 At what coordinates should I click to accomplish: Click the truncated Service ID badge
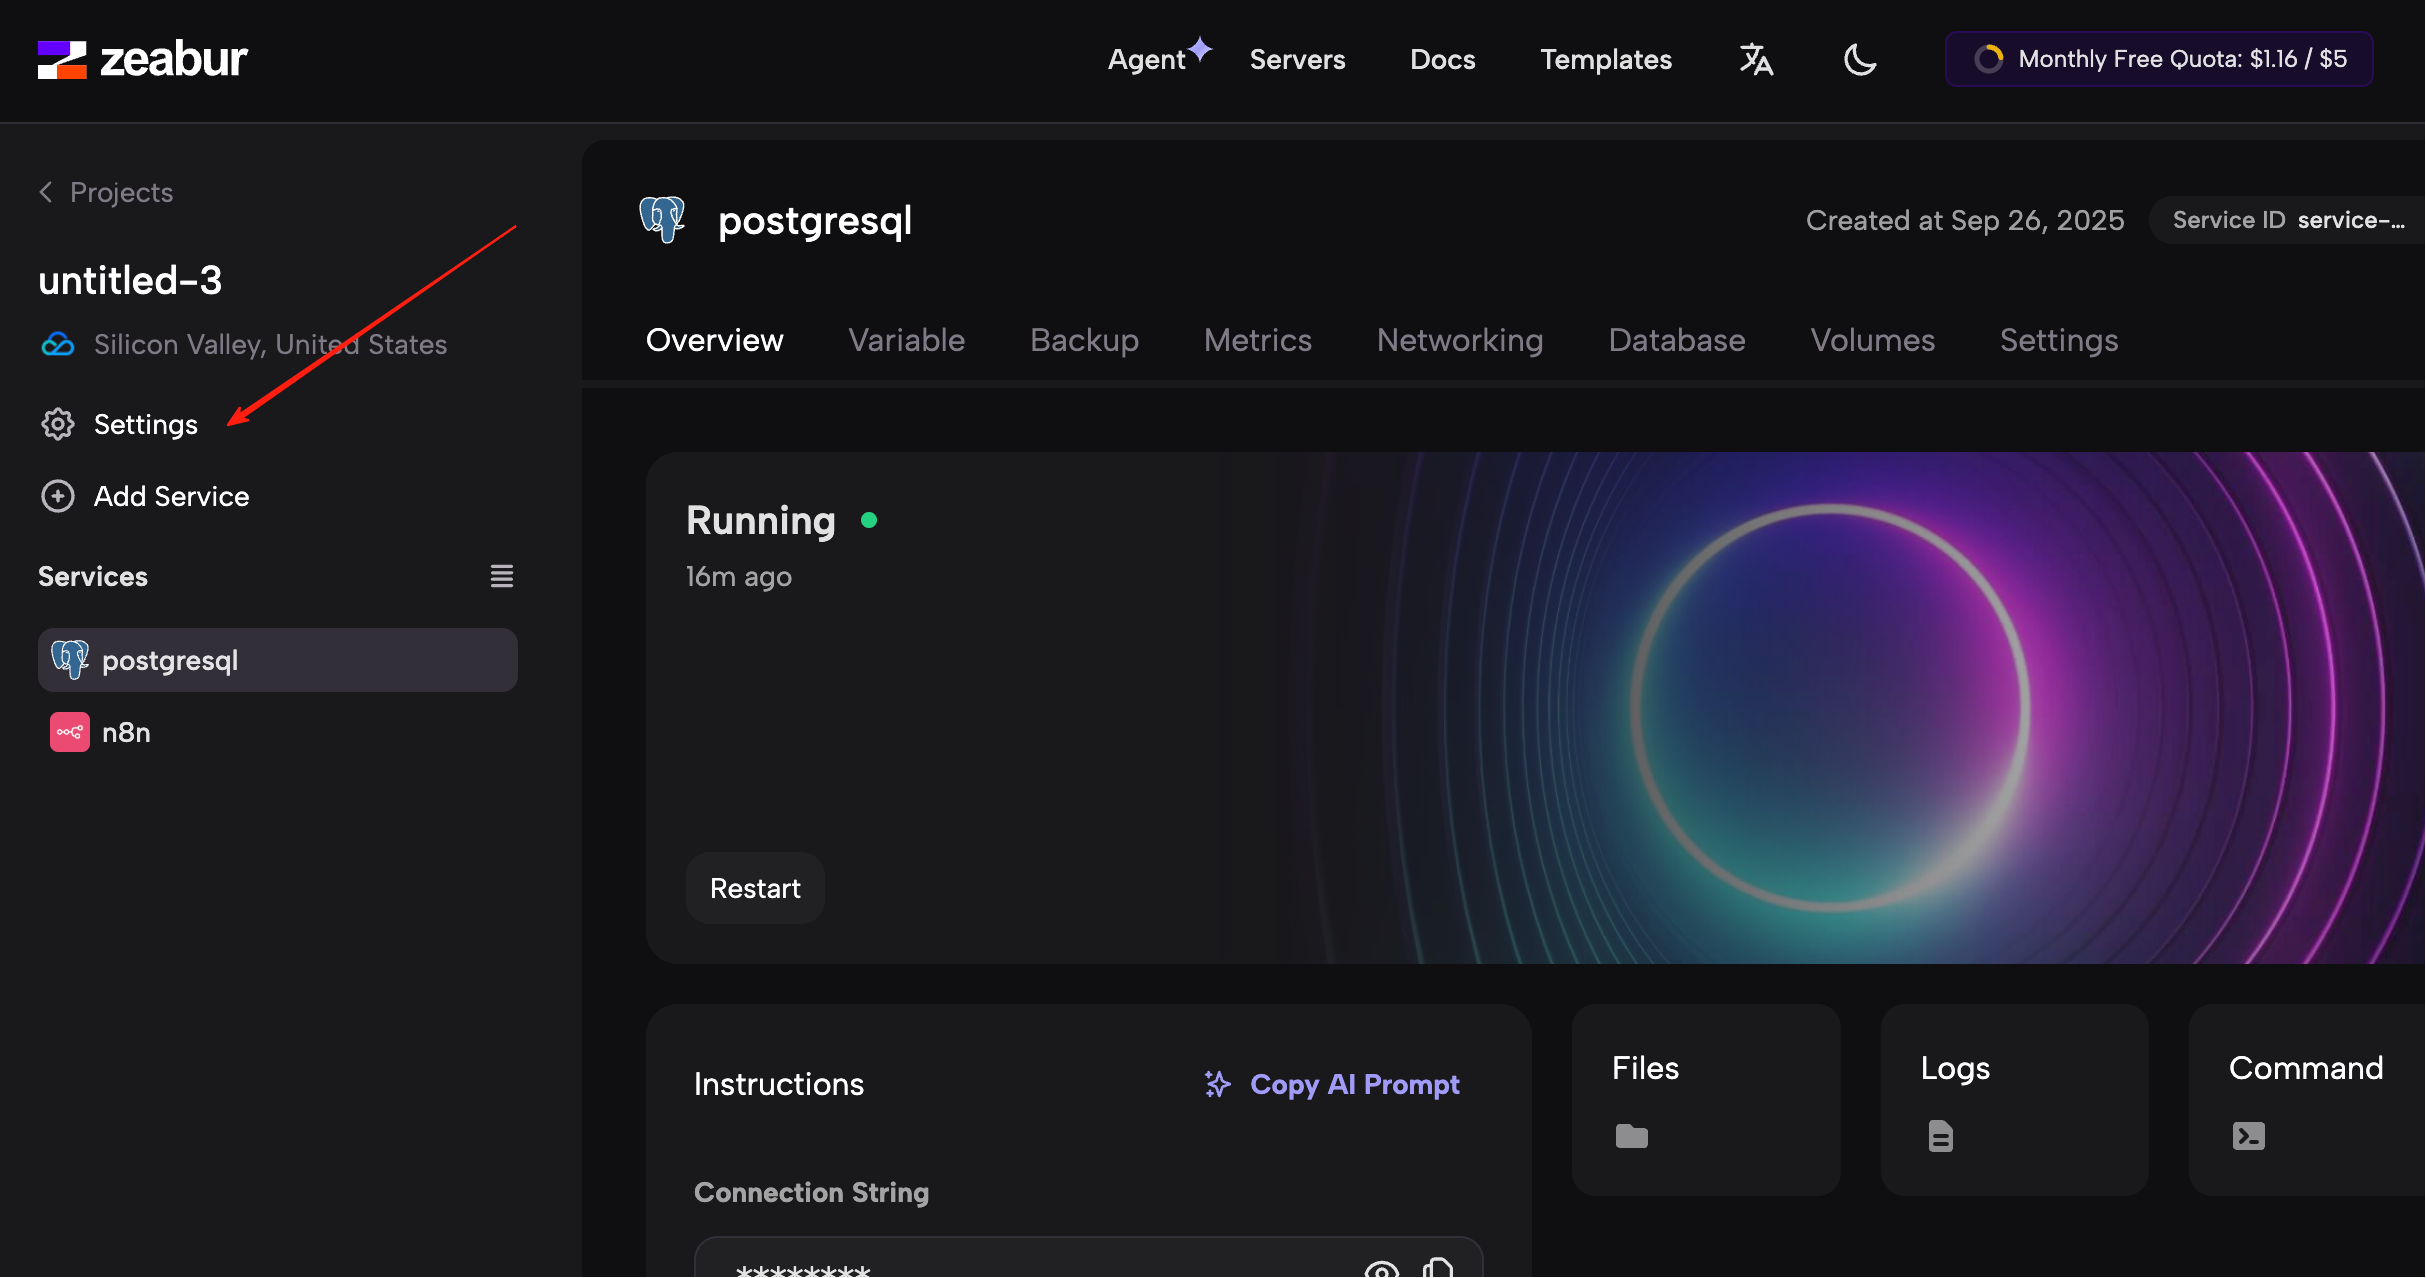click(x=2288, y=220)
